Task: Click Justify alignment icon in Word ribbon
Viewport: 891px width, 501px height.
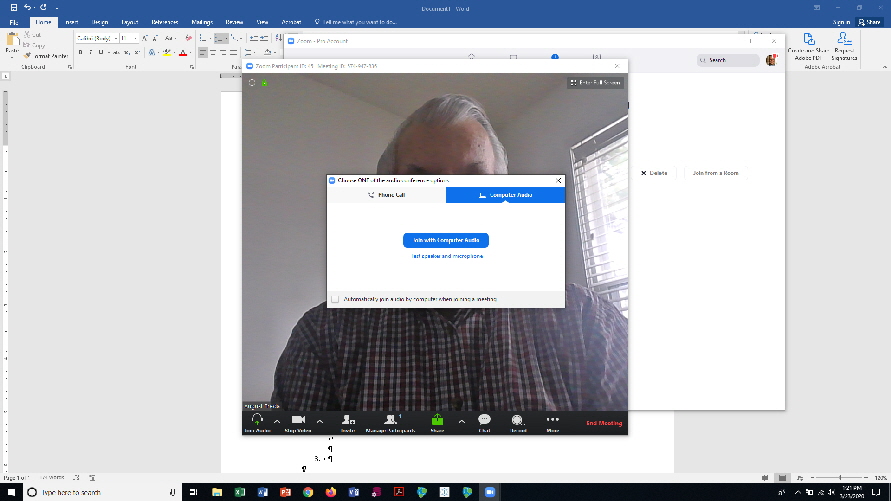Action: 234,52
